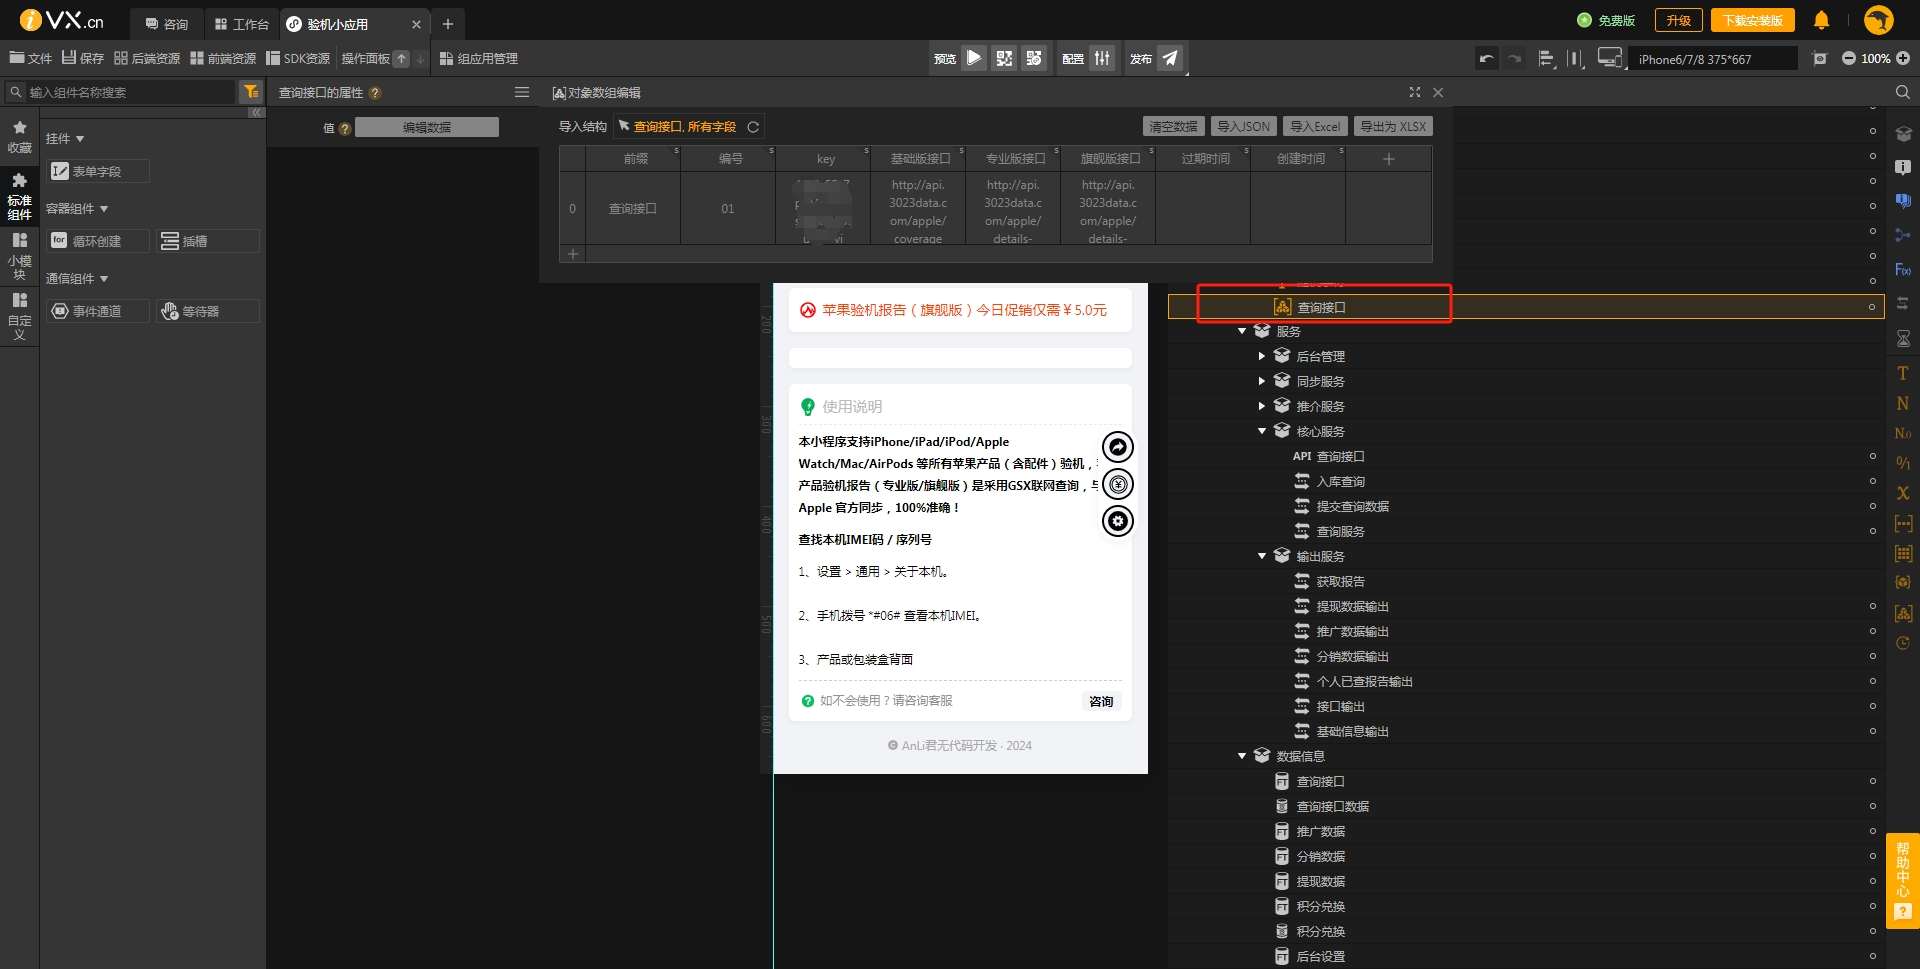Collapse the 核心服务 tree node
Screen dimensions: 1920x969
[1262, 431]
